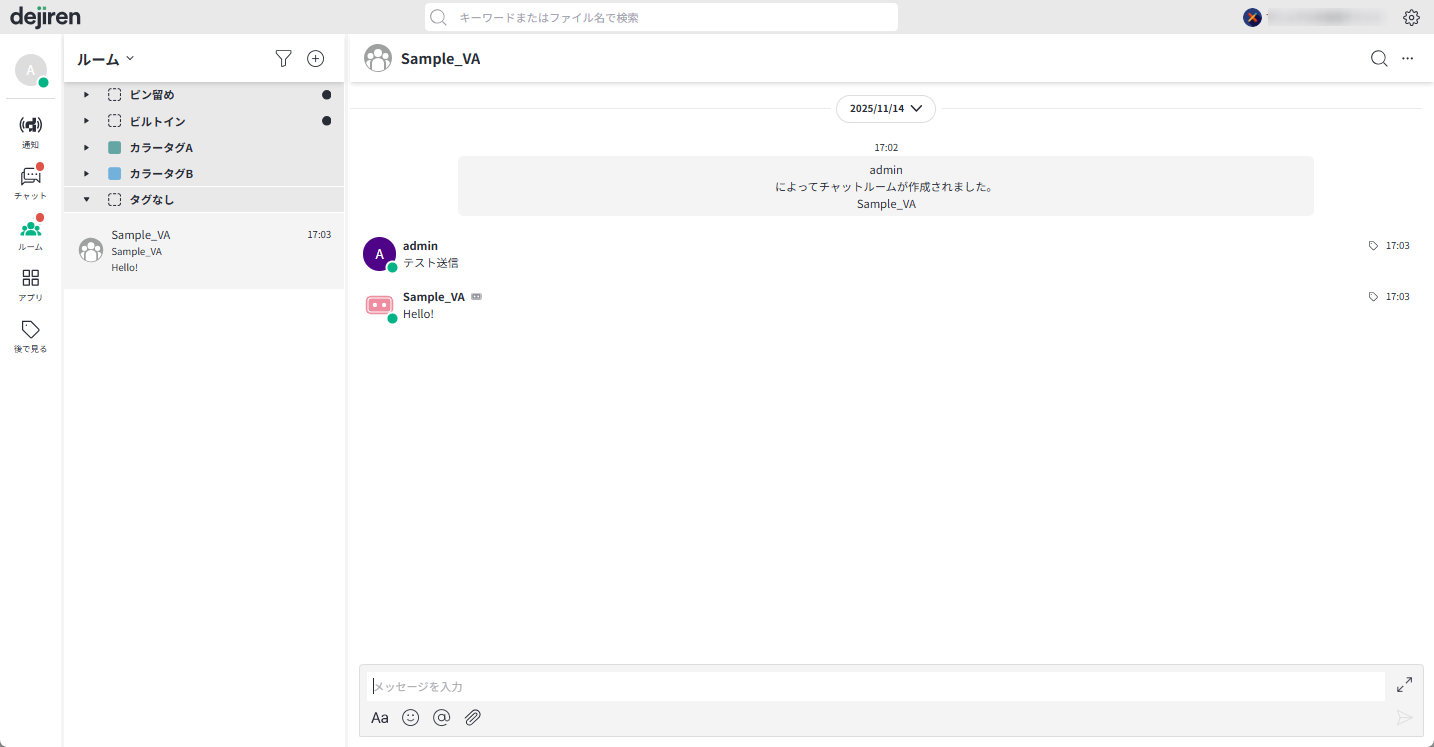Insert a mention with the @ icon
The image size is (1434, 747).
(x=441, y=717)
